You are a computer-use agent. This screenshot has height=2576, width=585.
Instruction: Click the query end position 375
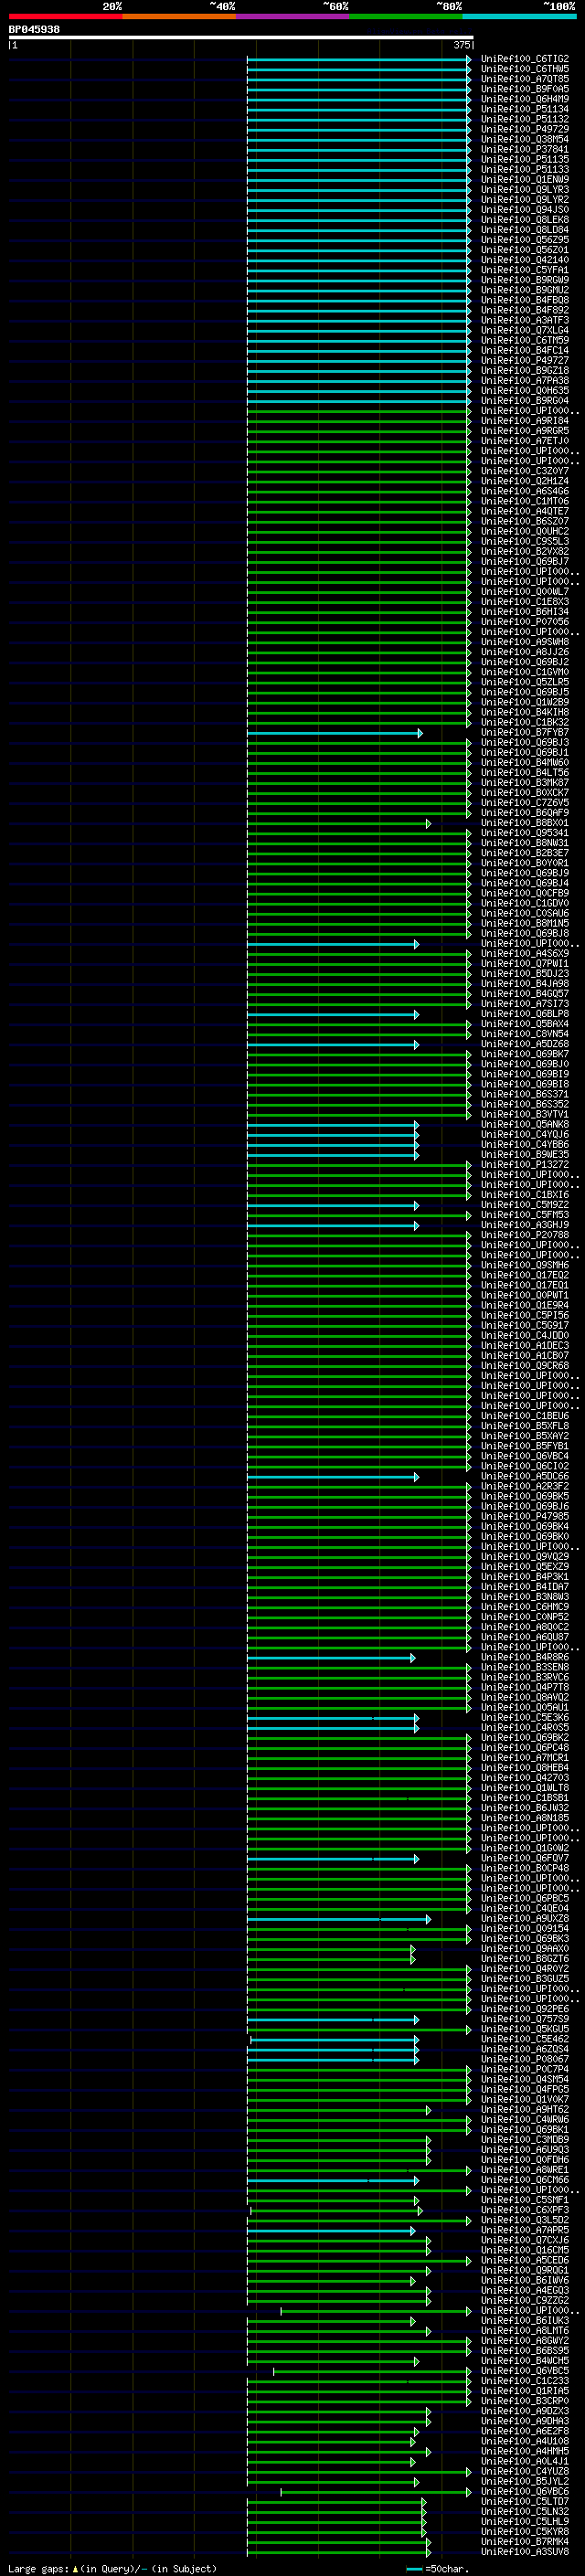tap(461, 45)
